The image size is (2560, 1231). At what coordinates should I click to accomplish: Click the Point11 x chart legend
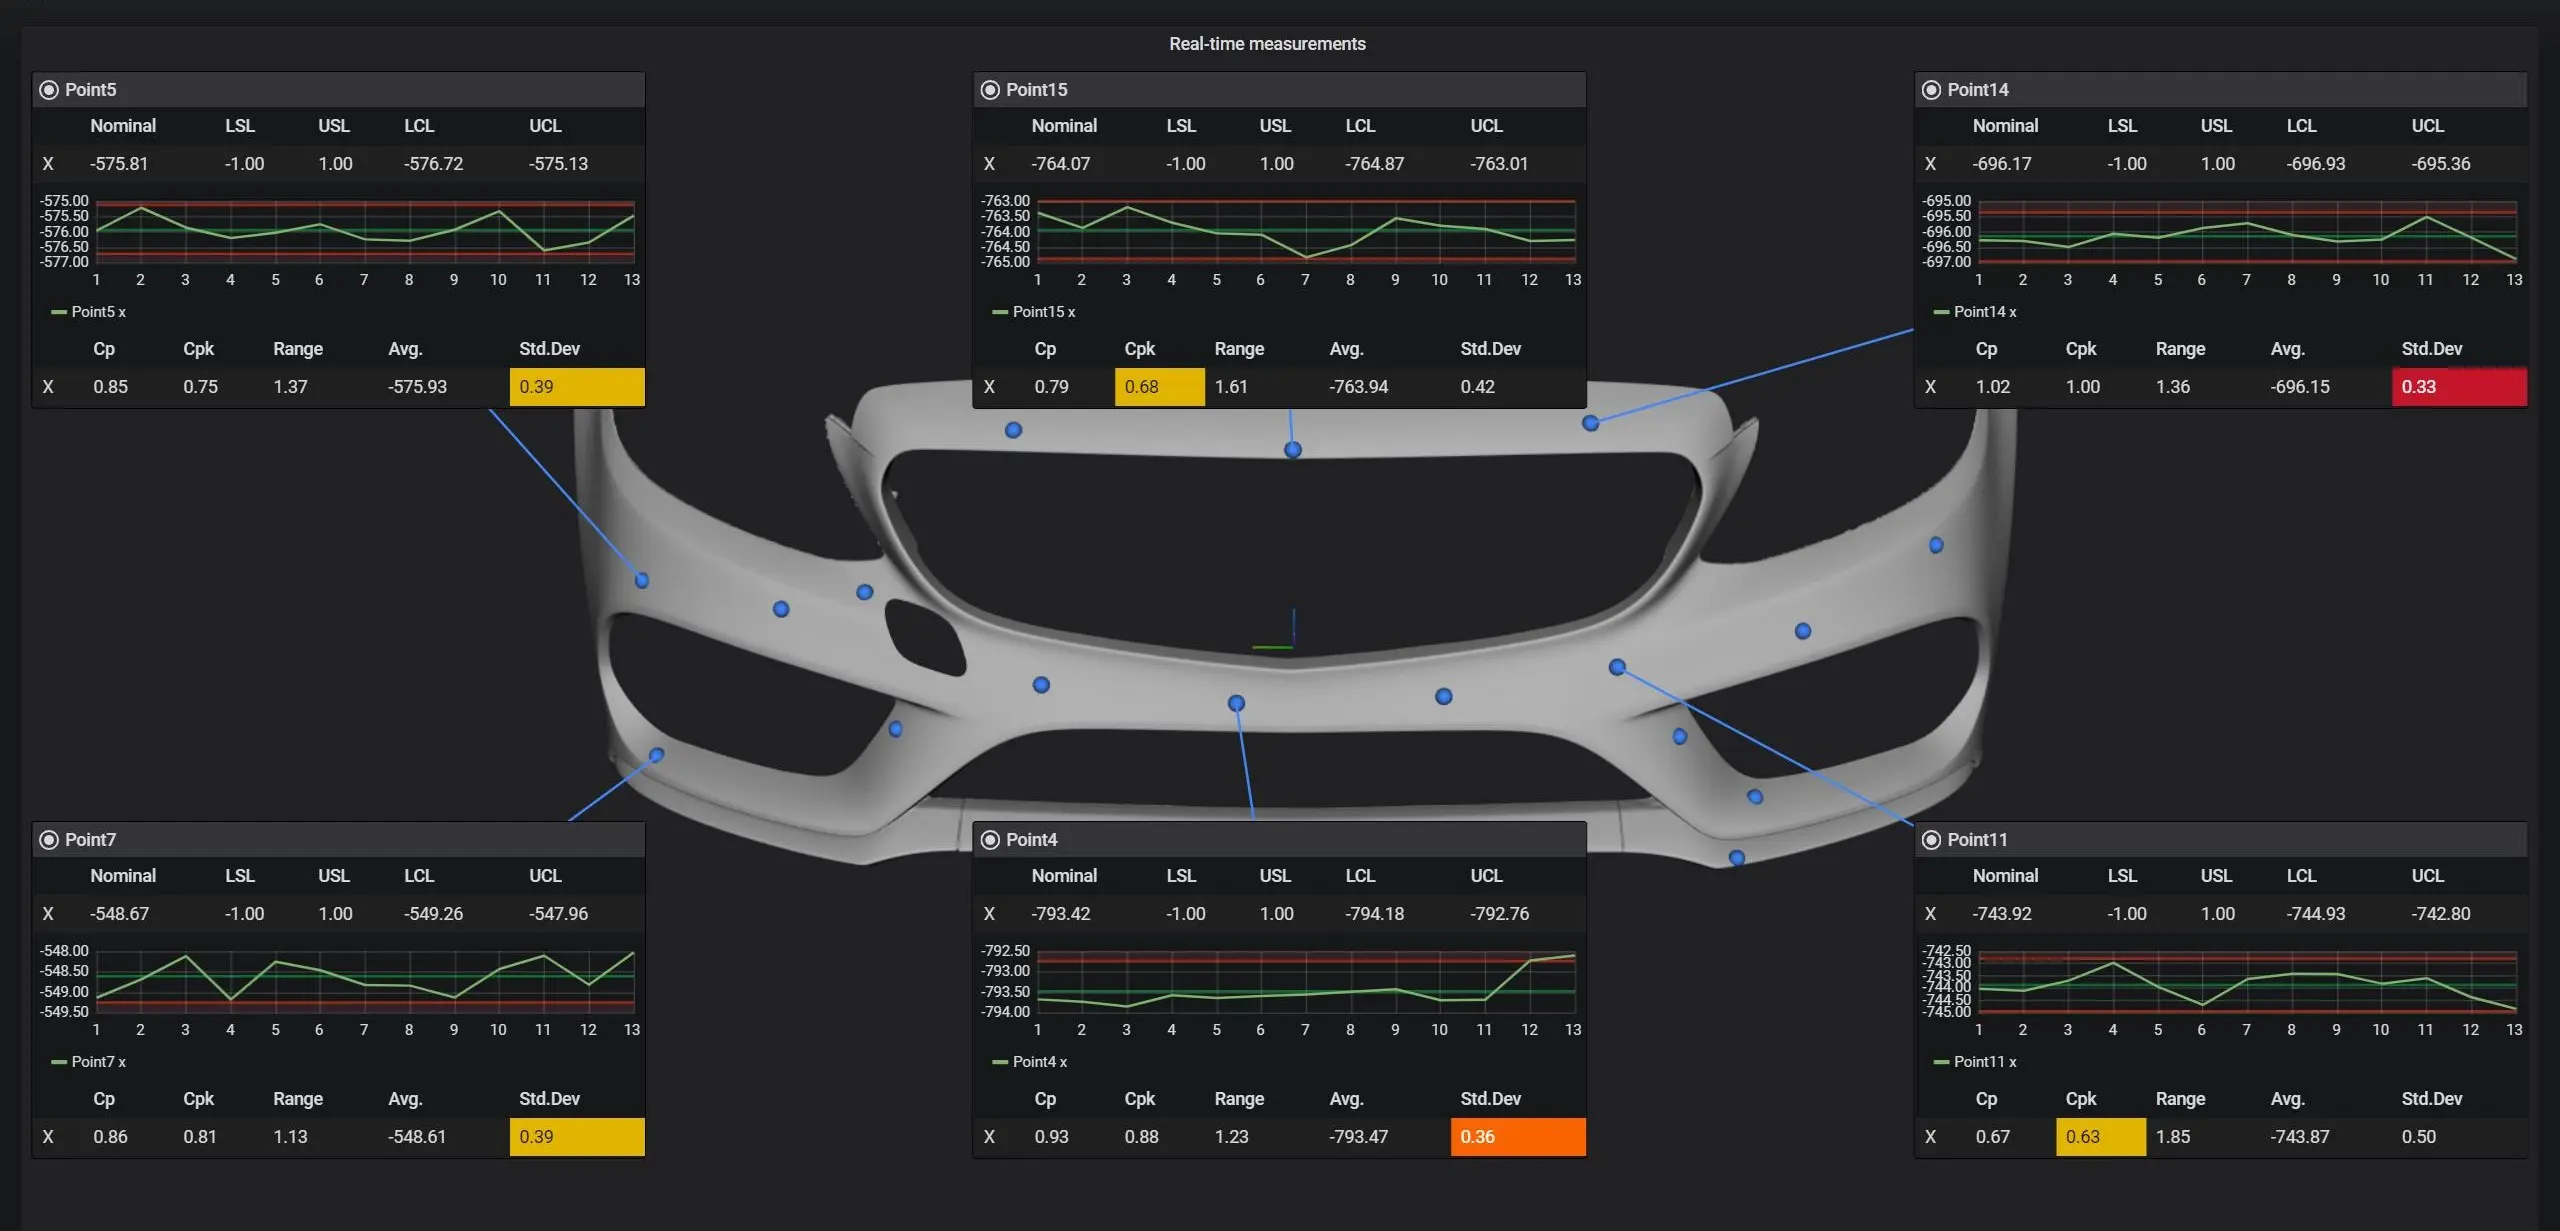pyautogui.click(x=1975, y=1062)
